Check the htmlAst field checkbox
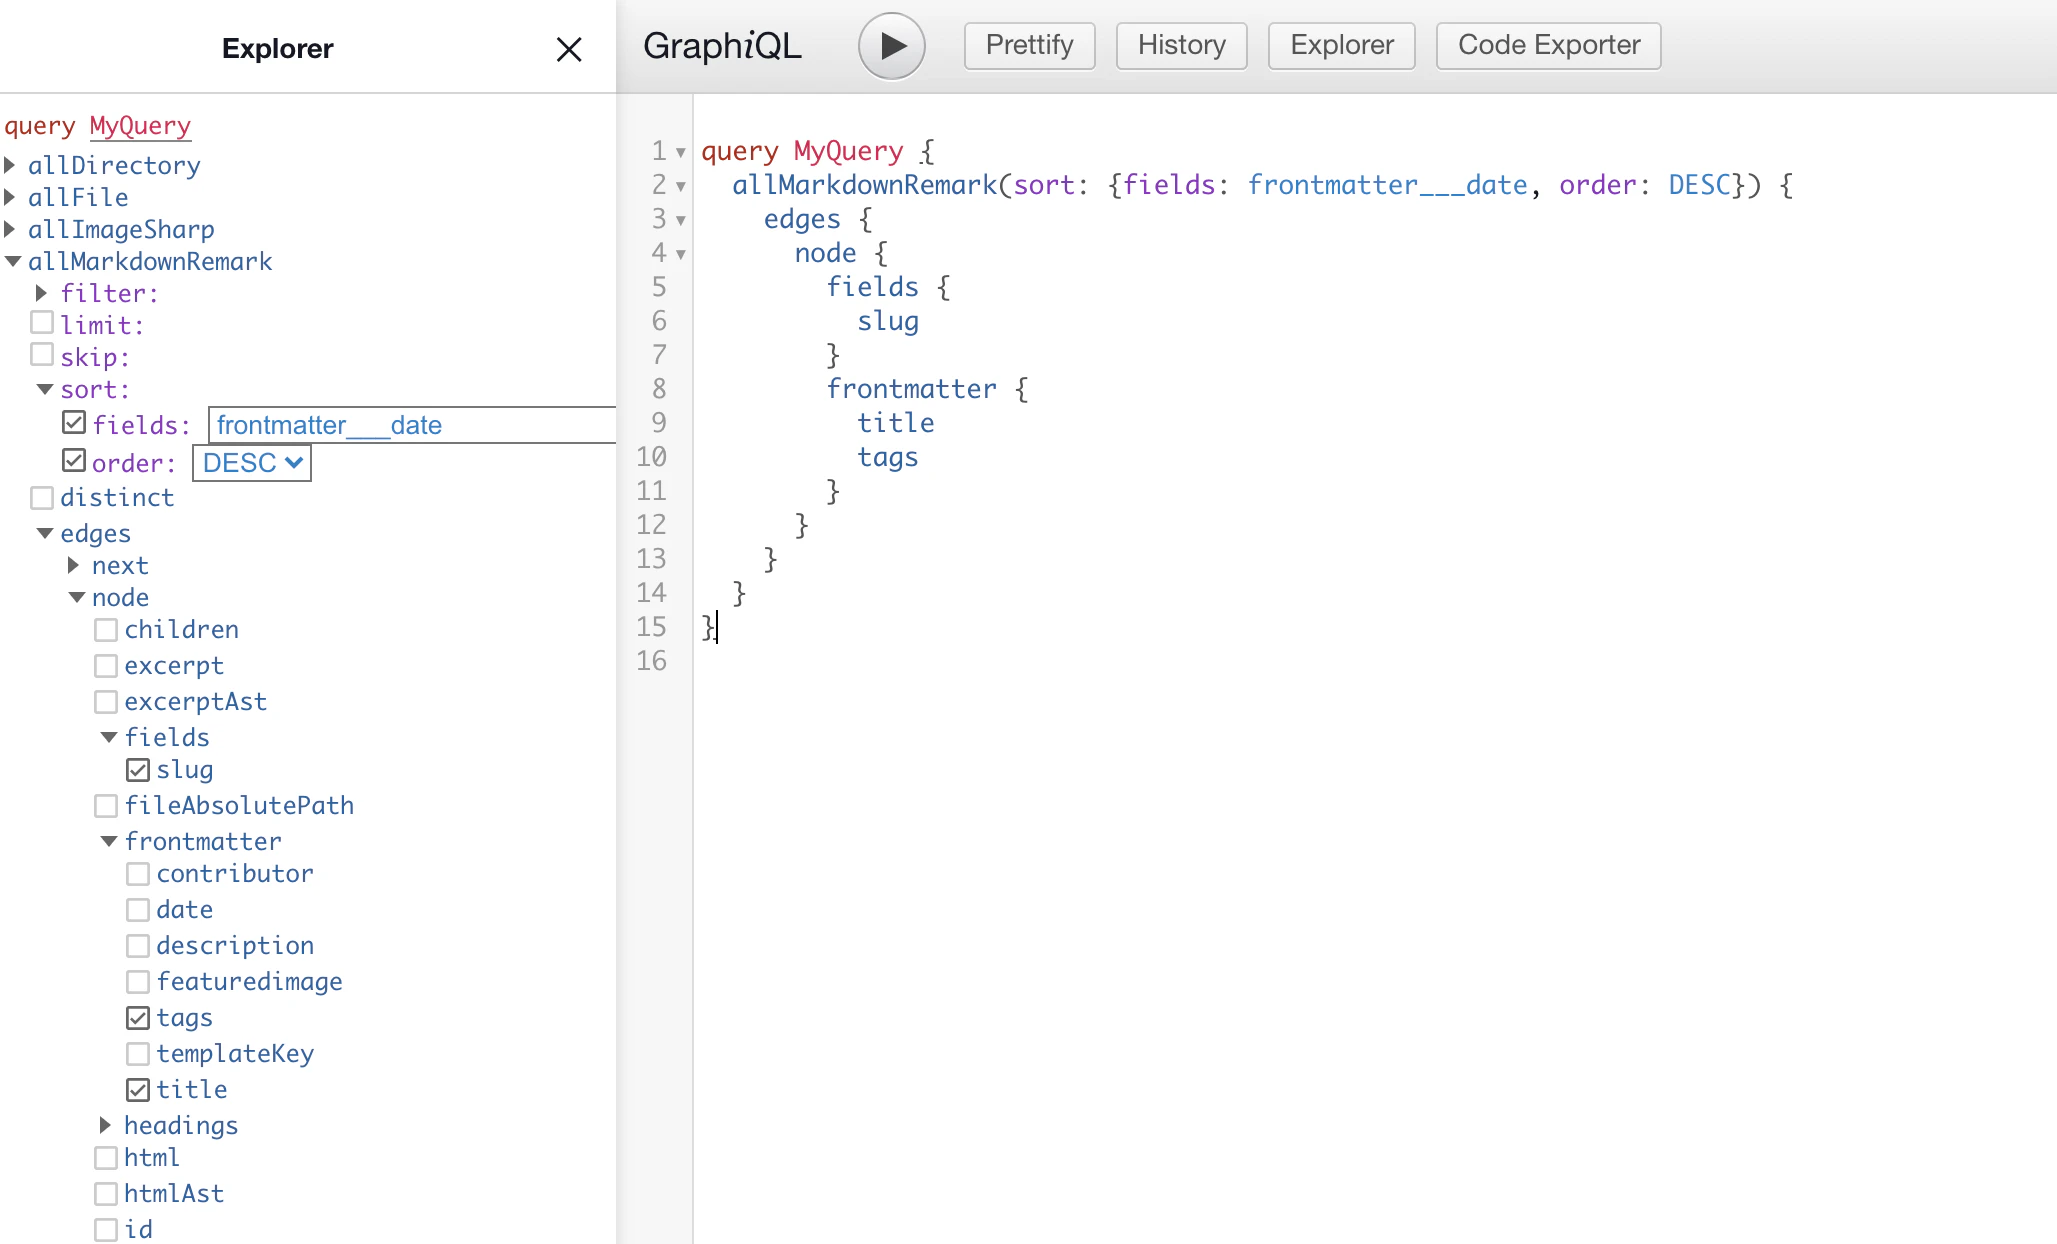Image resolution: width=2057 pixels, height=1244 pixels. click(106, 1194)
